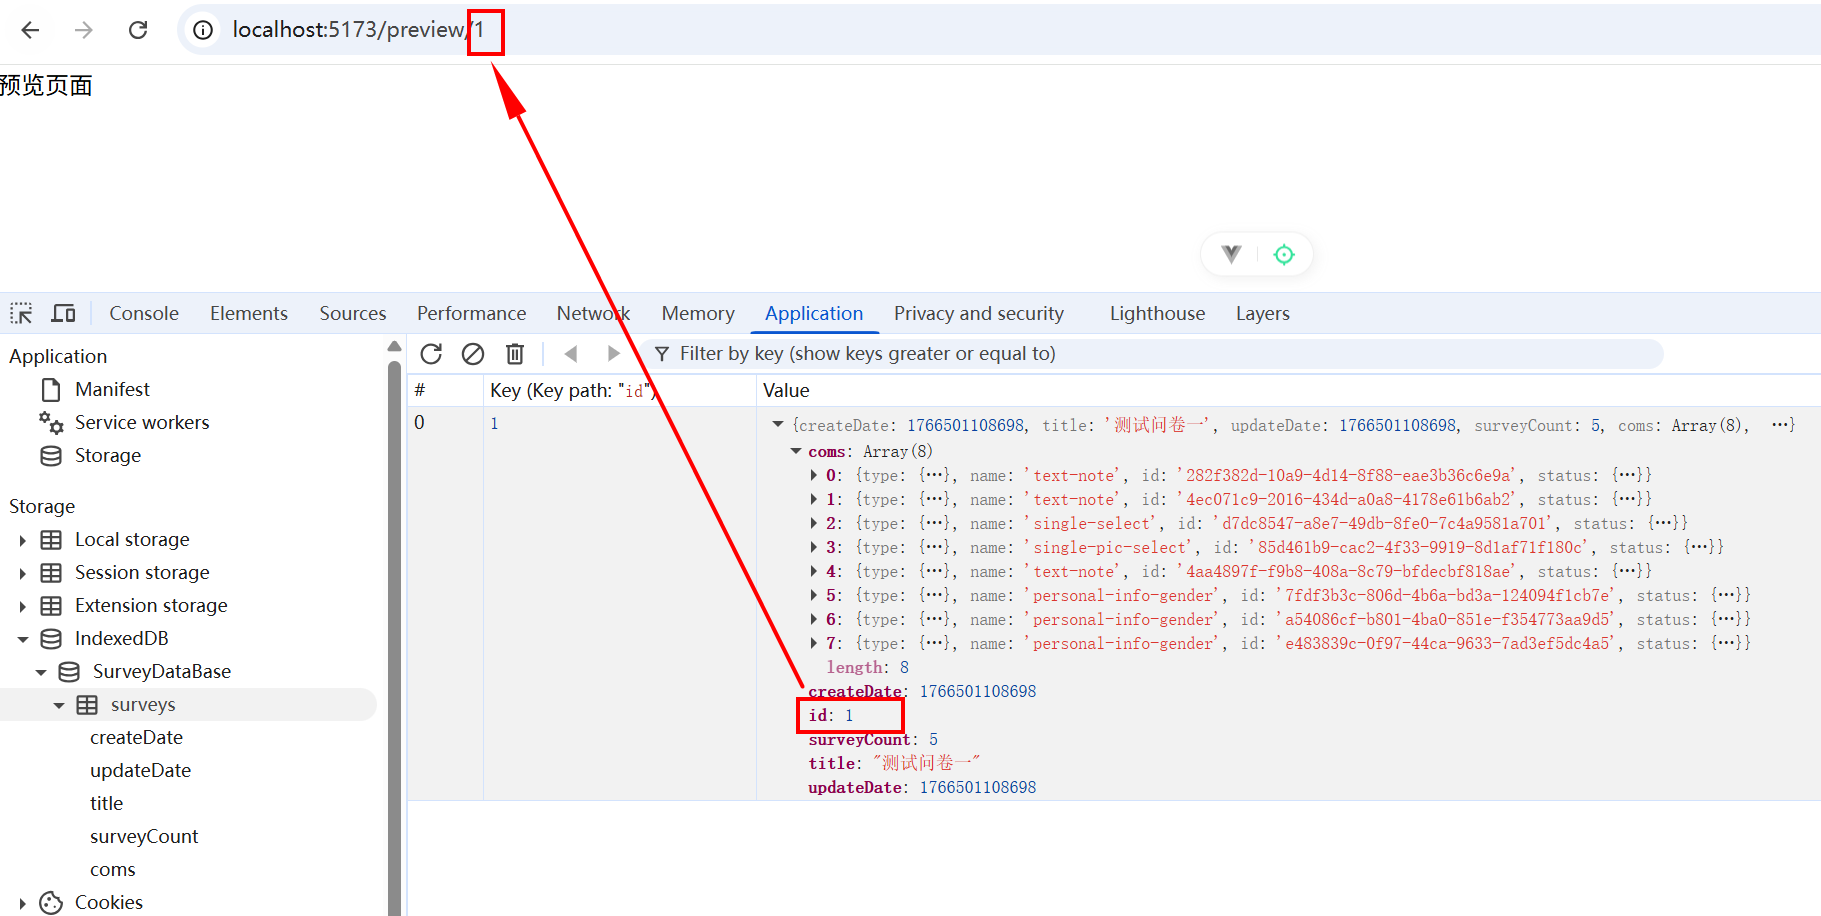Open the Vue DevTools floating icon
The image size is (1821, 916).
(x=1232, y=254)
